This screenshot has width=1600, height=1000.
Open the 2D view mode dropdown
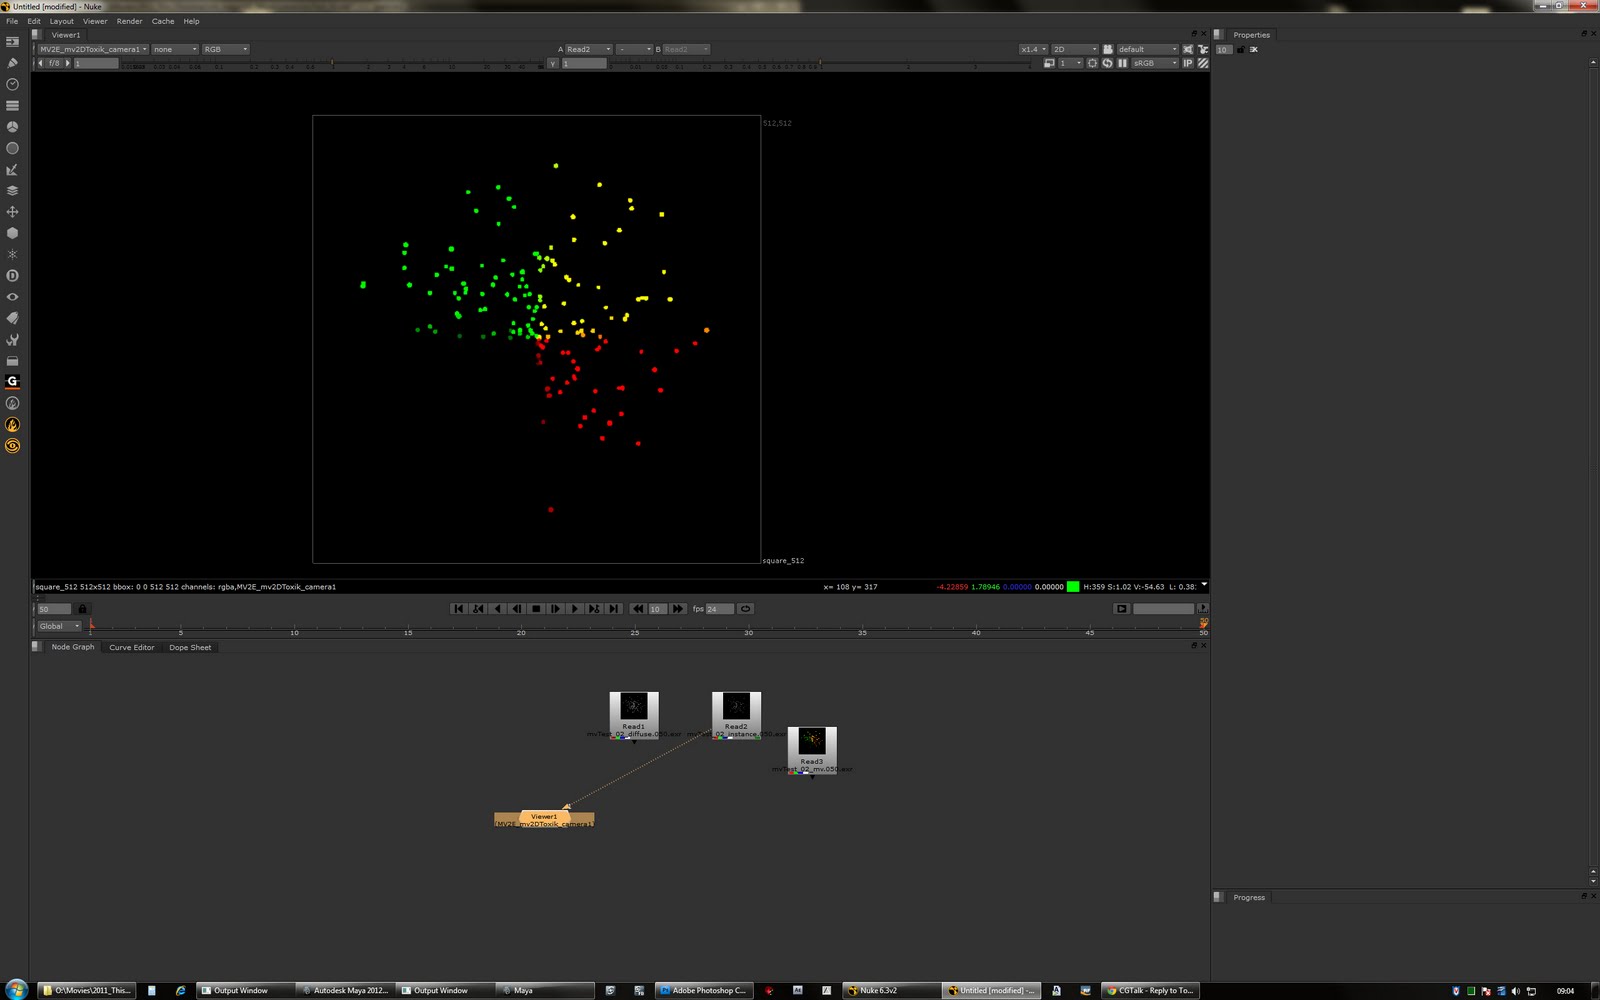click(x=1072, y=48)
